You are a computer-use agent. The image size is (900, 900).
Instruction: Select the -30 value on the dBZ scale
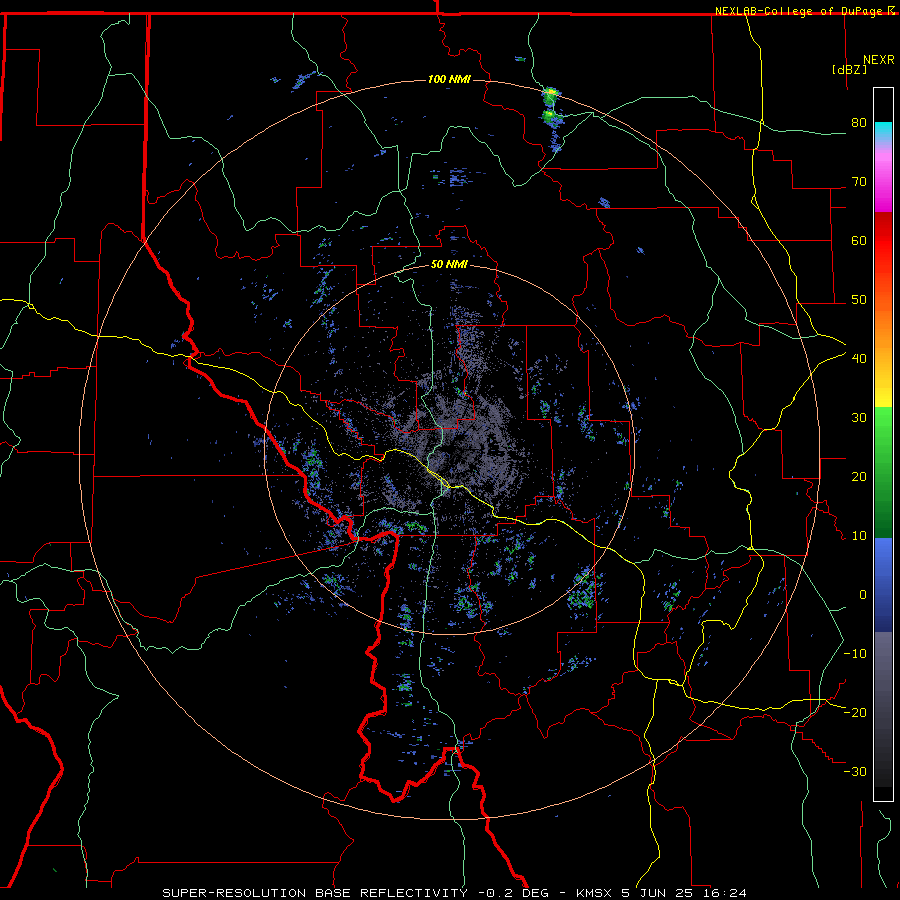pos(855,771)
